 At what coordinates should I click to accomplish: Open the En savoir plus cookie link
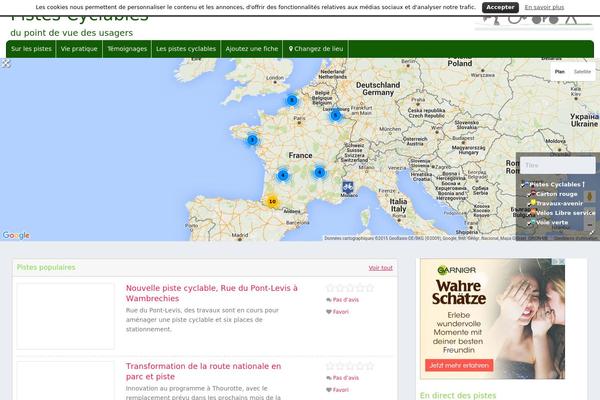point(544,7)
